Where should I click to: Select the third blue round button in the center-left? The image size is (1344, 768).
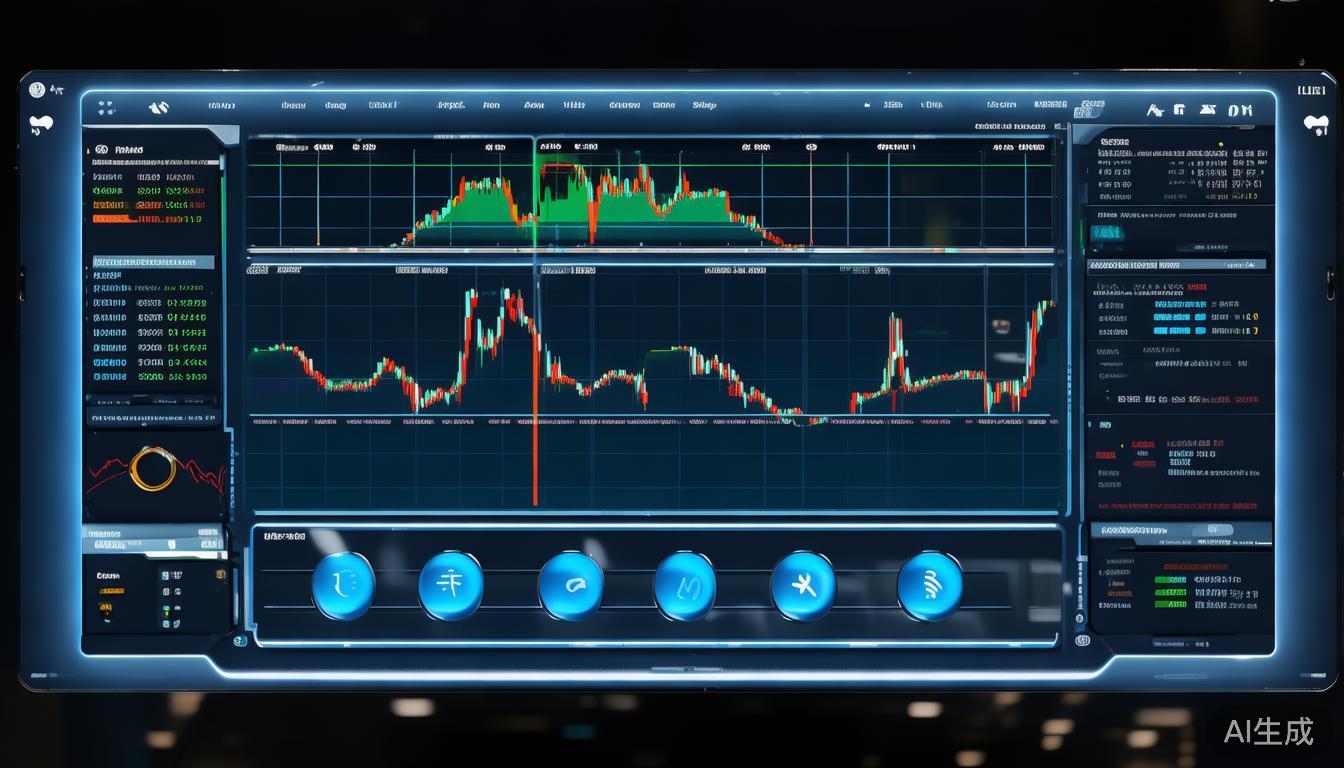pyautogui.click(x=570, y=586)
